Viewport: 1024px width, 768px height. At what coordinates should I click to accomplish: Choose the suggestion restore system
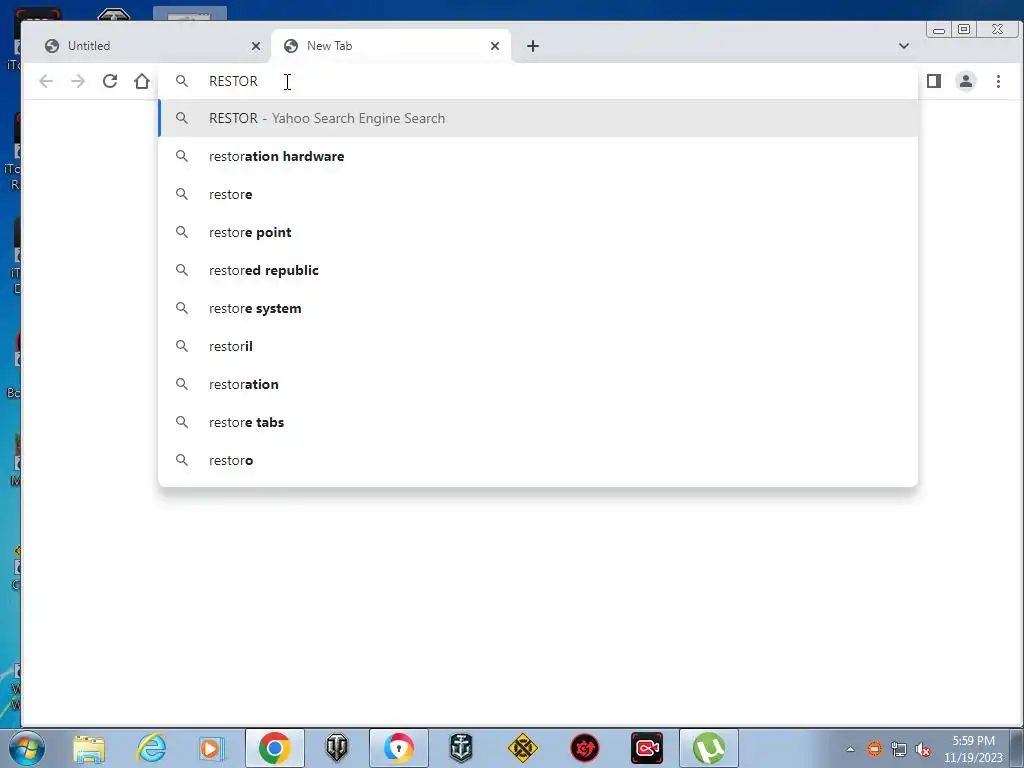click(x=538, y=308)
